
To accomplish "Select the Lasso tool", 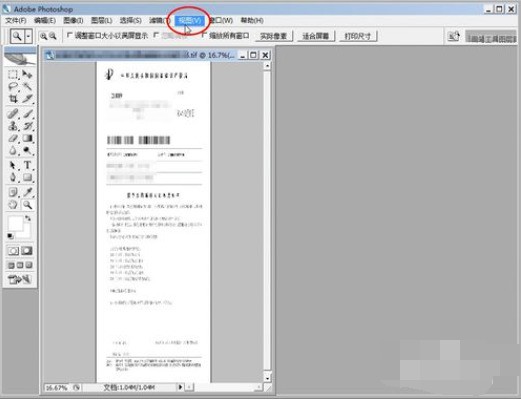I will tap(13, 87).
